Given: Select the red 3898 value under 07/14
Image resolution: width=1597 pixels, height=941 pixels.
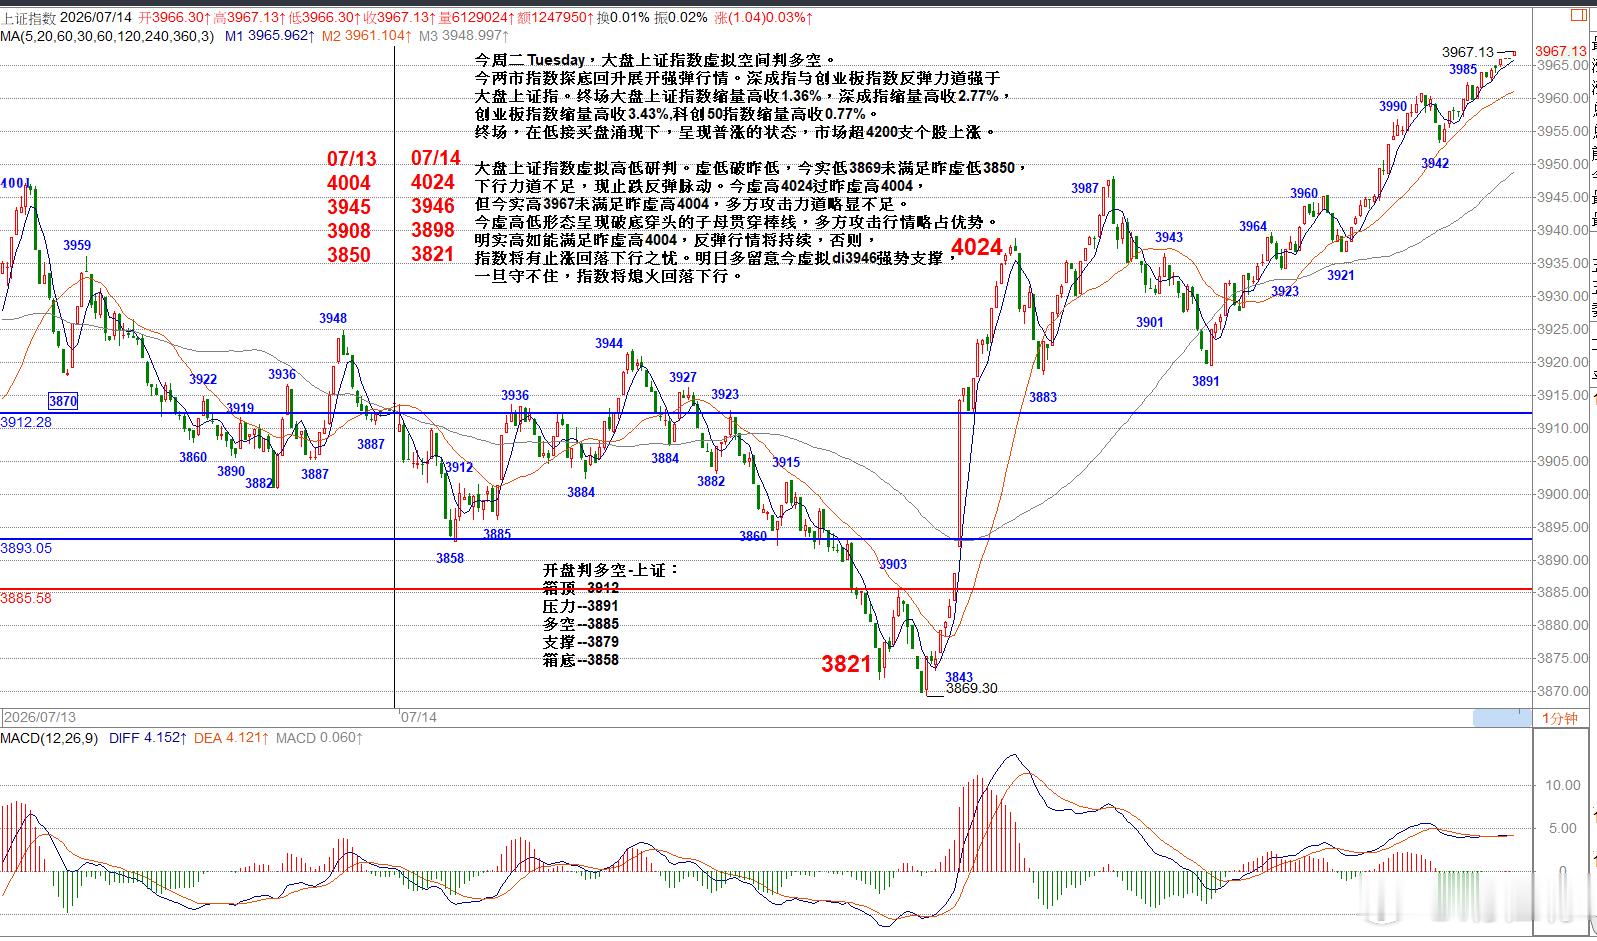Looking at the screenshot, I should (433, 230).
